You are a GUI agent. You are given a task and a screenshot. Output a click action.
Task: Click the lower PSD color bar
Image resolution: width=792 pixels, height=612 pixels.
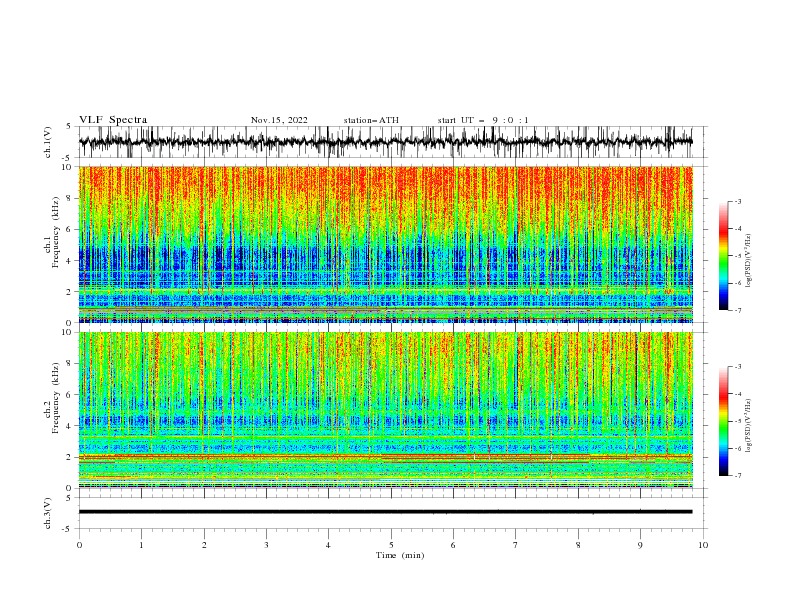(x=723, y=421)
